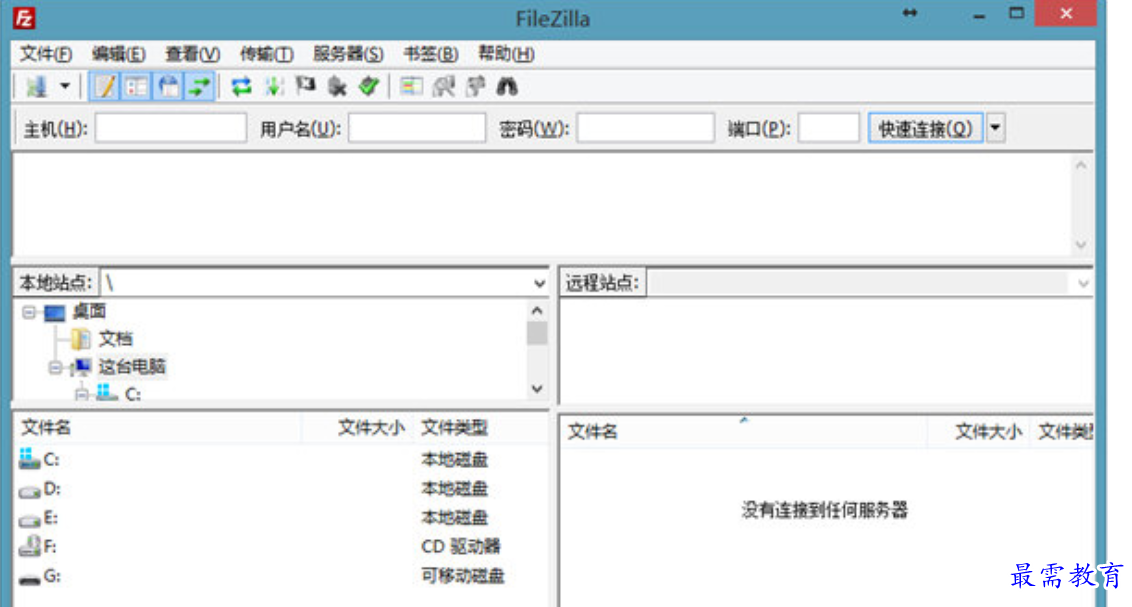Sort remote list by 文件大小 header

coord(988,432)
